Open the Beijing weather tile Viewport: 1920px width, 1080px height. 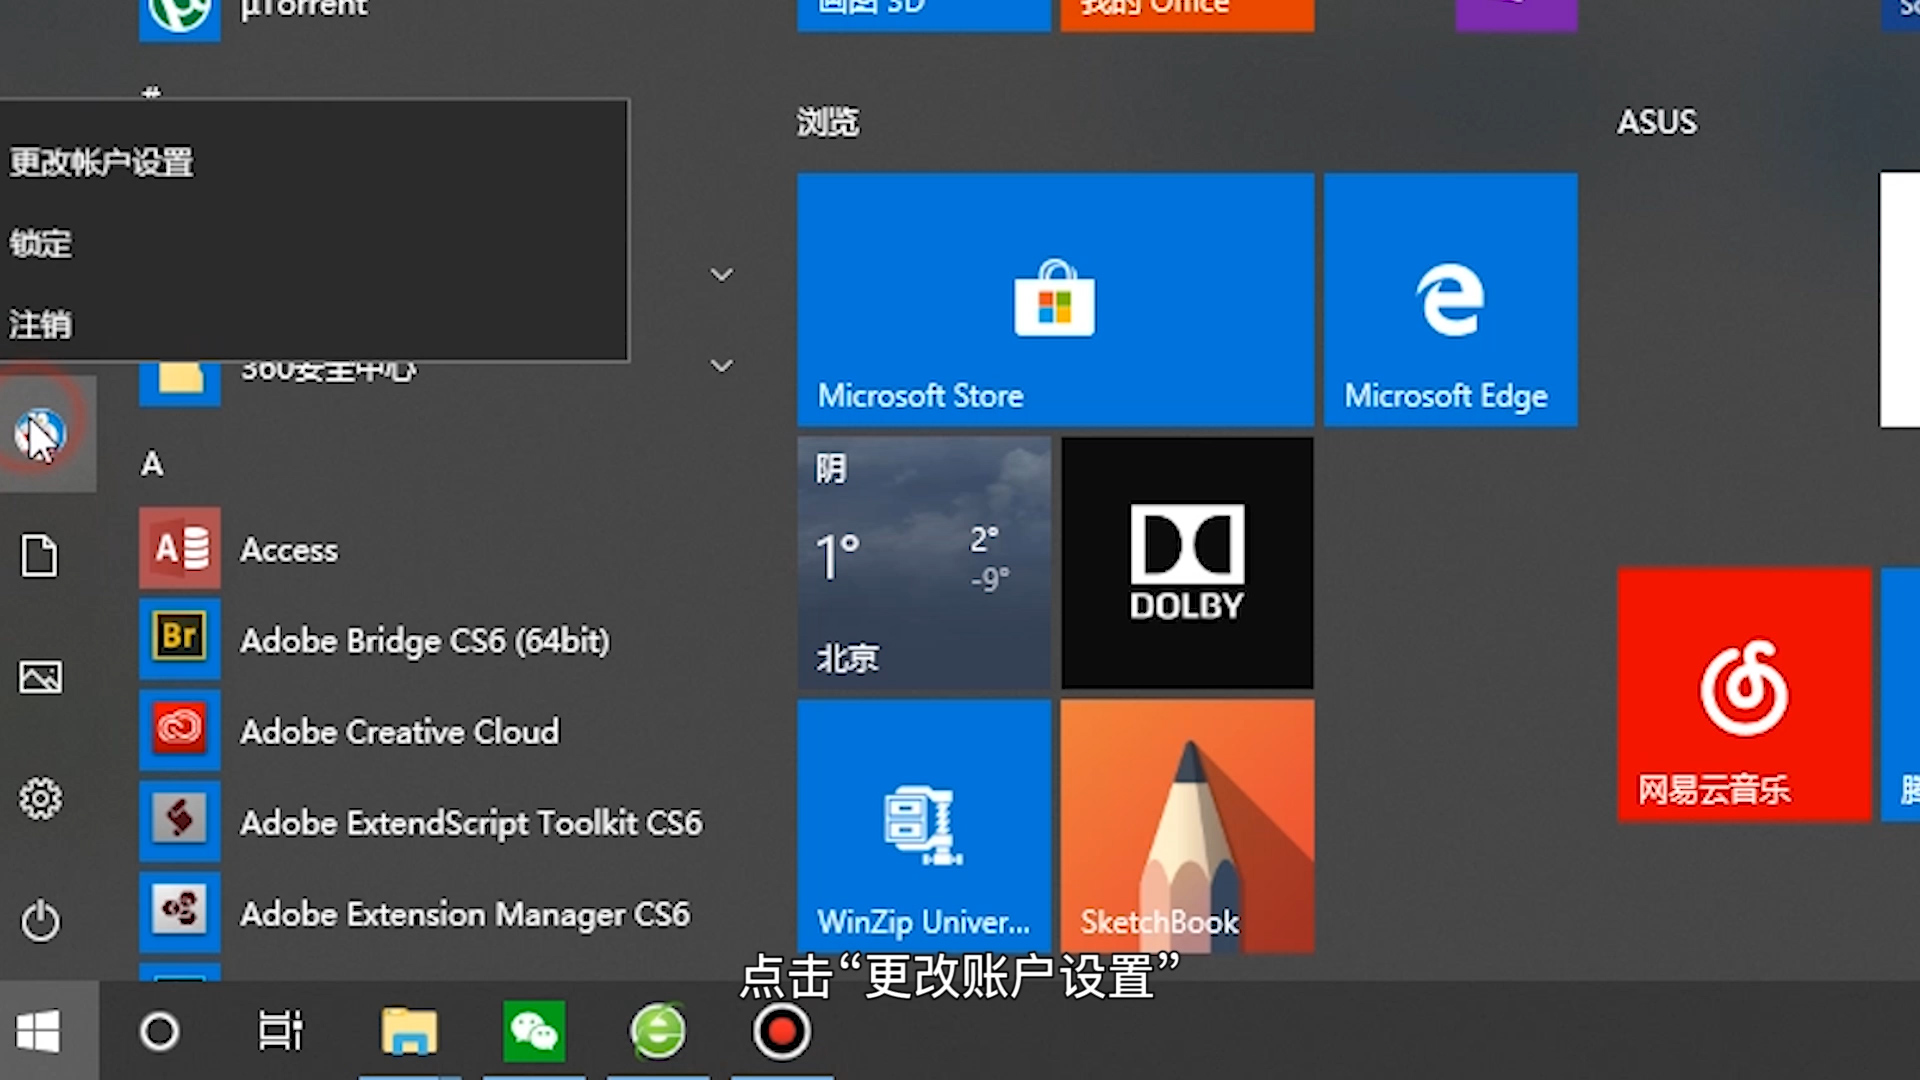(924, 563)
